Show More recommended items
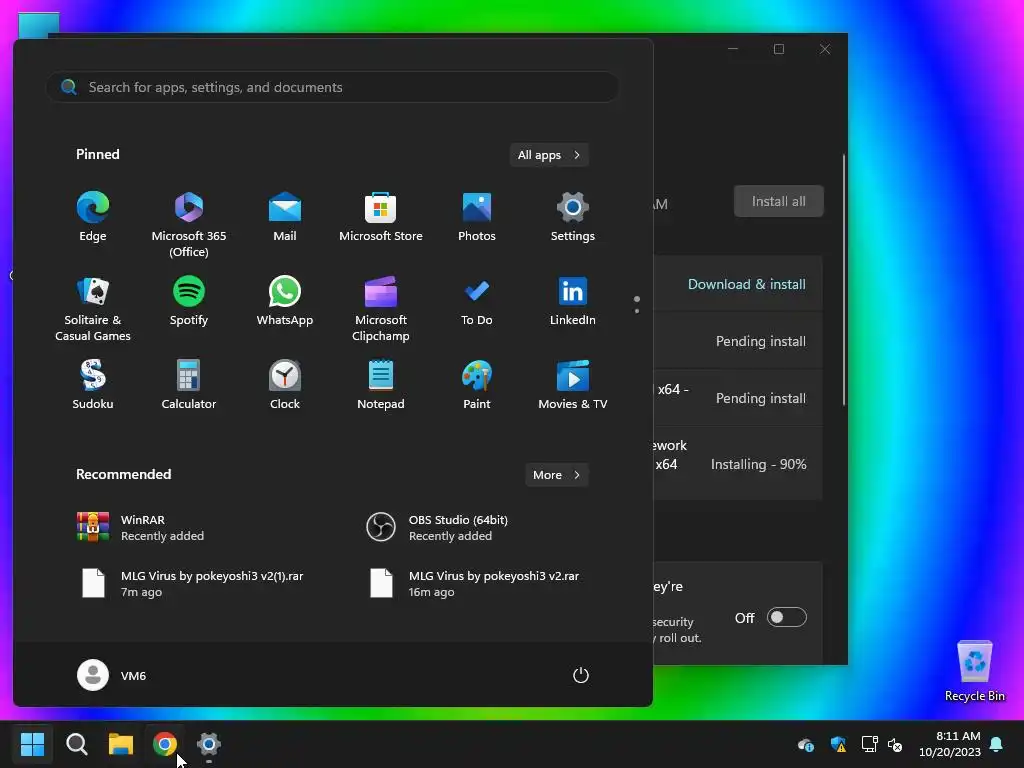The width and height of the screenshot is (1024, 768). point(556,475)
